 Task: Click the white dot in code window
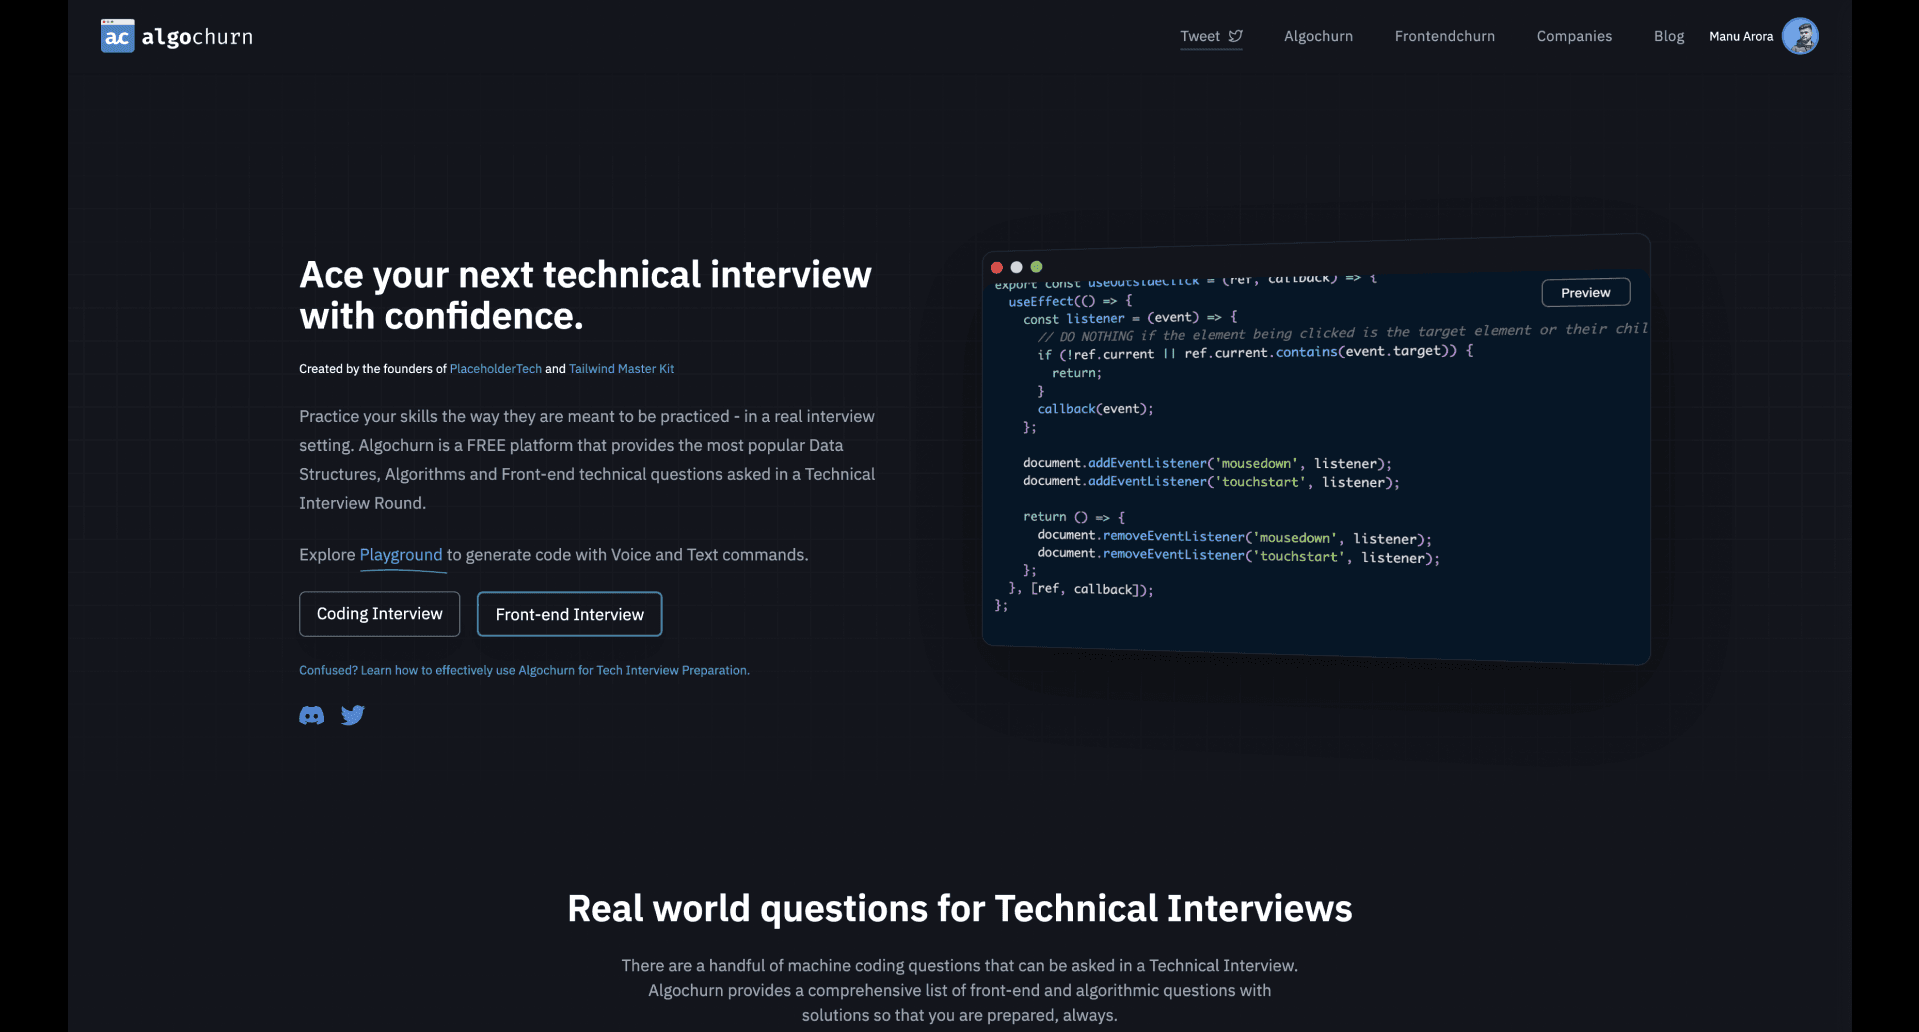1017,267
